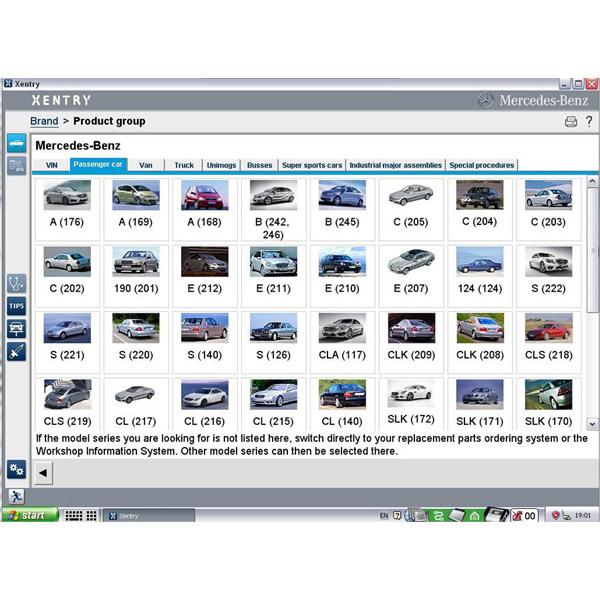Click the scrollbar up arrow
The image size is (600, 600).
click(592, 181)
